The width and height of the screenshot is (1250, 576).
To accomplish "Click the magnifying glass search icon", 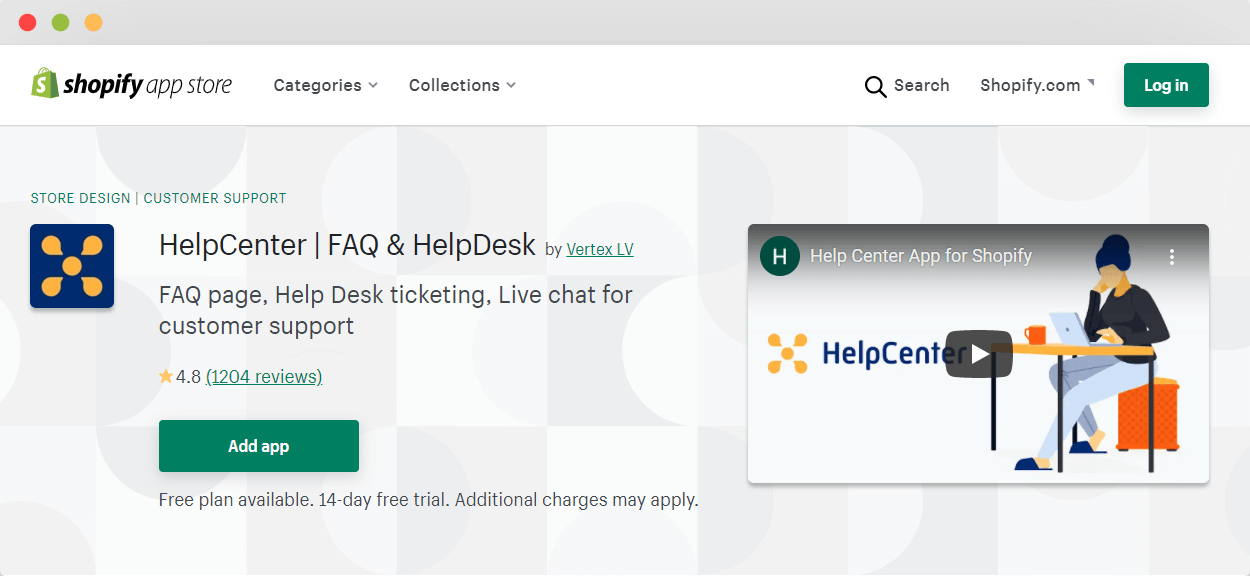I will click(x=875, y=86).
